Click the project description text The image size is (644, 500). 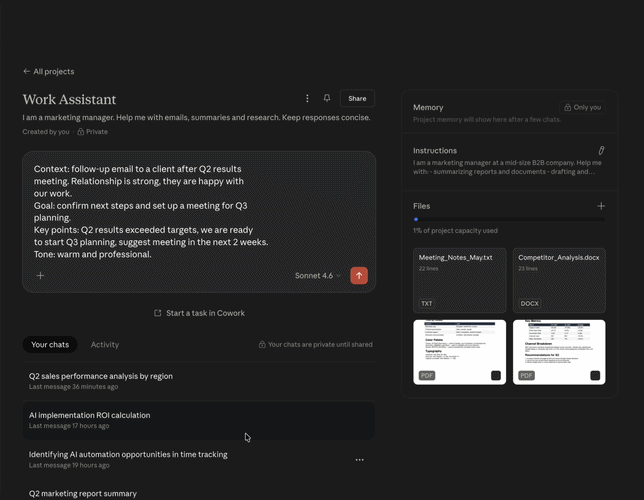click(x=196, y=118)
